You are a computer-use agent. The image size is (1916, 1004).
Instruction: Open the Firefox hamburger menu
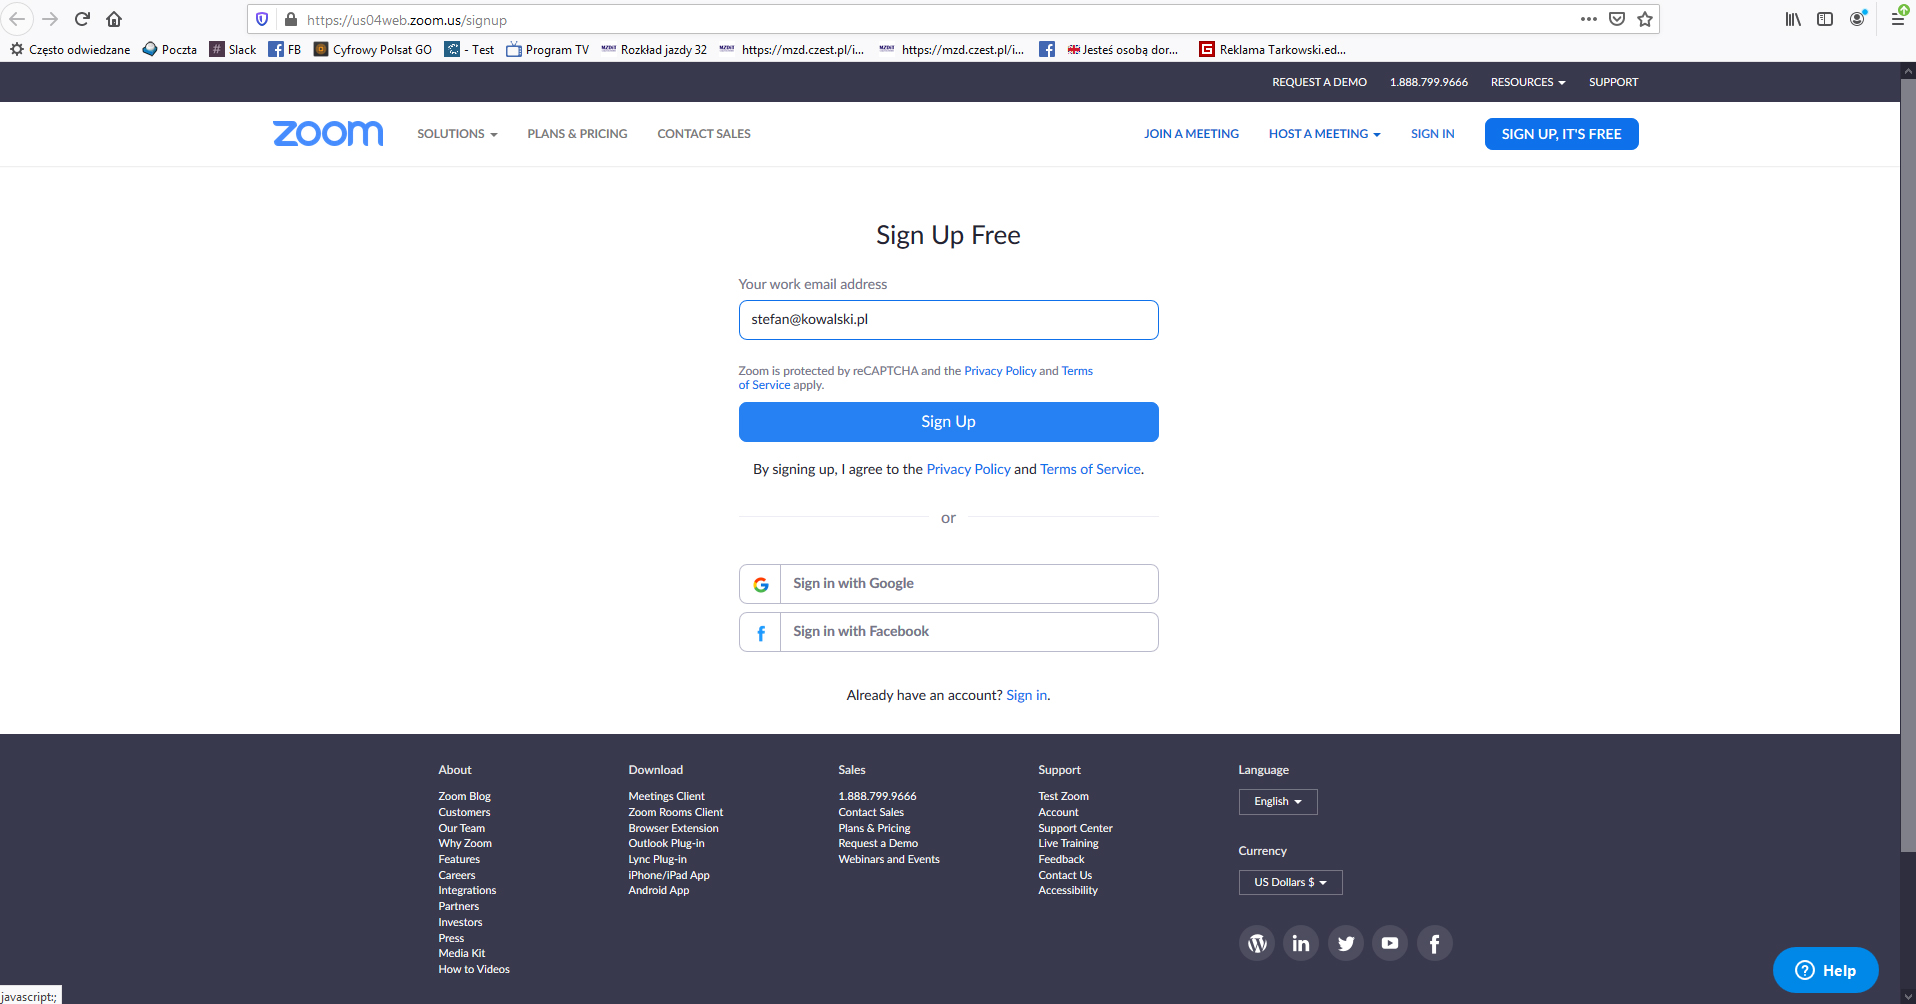[x=1898, y=19]
